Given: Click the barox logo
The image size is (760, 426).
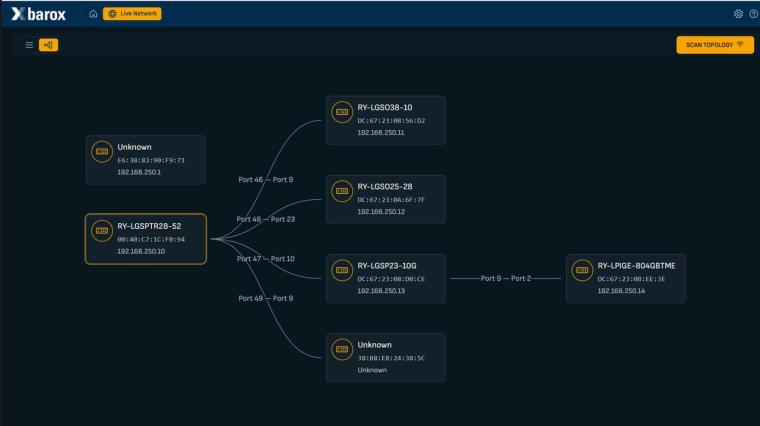Looking at the screenshot, I should 38,14.
